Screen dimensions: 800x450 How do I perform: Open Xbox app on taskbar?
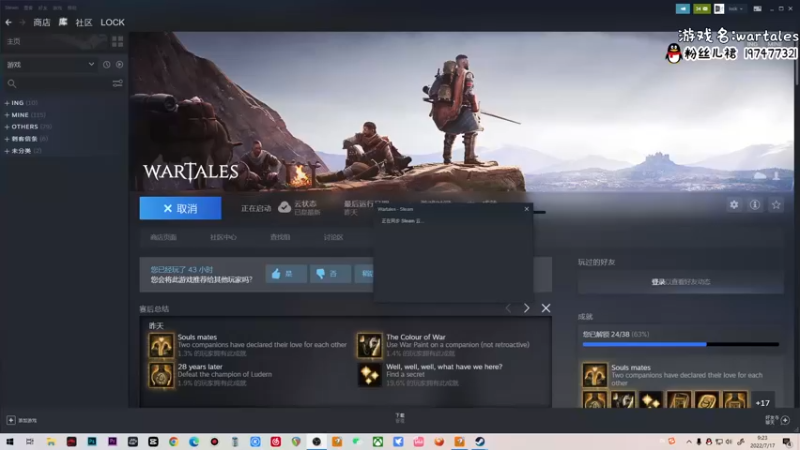(378, 441)
